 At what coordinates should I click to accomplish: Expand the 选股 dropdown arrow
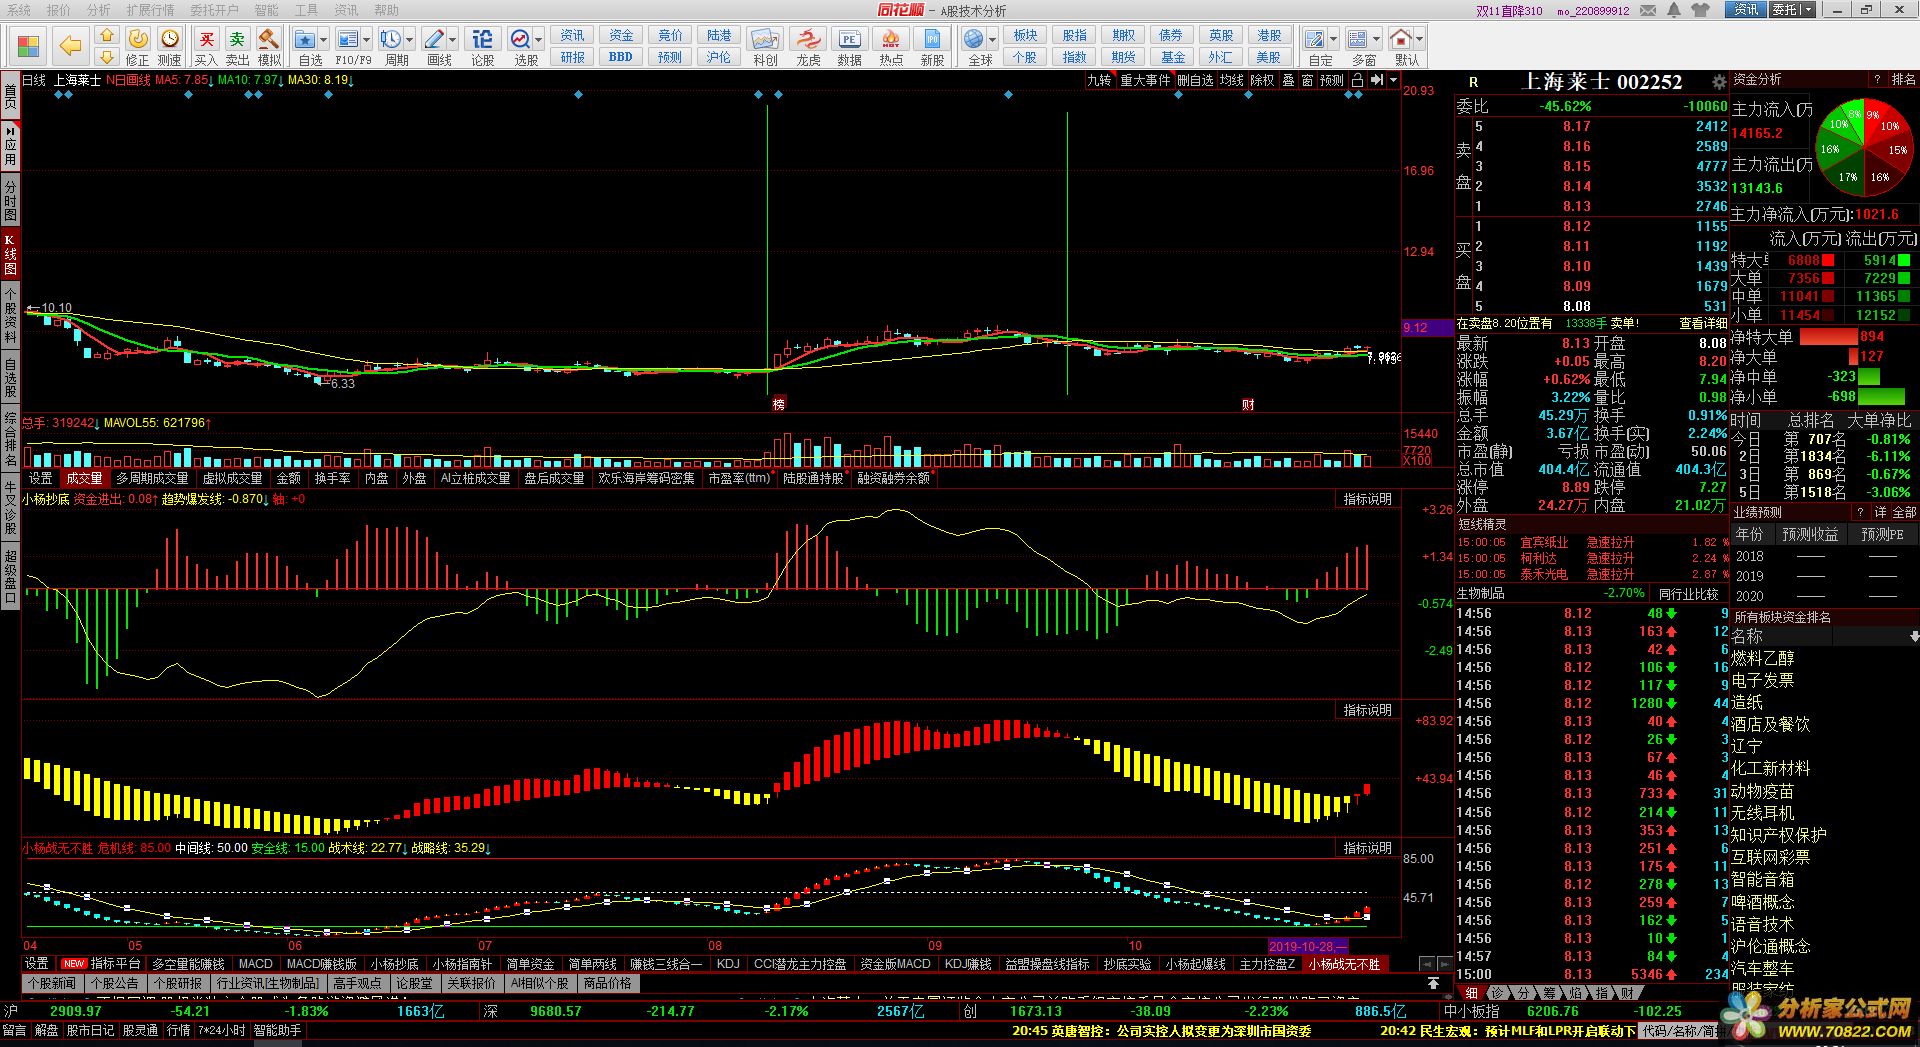pyautogui.click(x=538, y=40)
